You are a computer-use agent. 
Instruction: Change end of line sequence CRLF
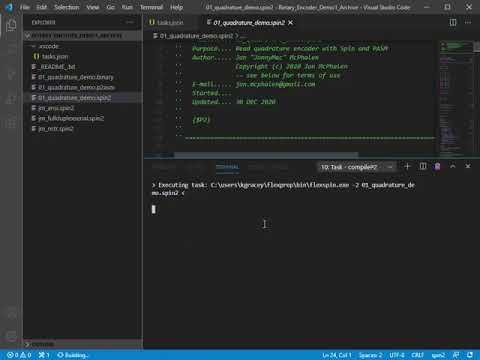click(x=417, y=355)
